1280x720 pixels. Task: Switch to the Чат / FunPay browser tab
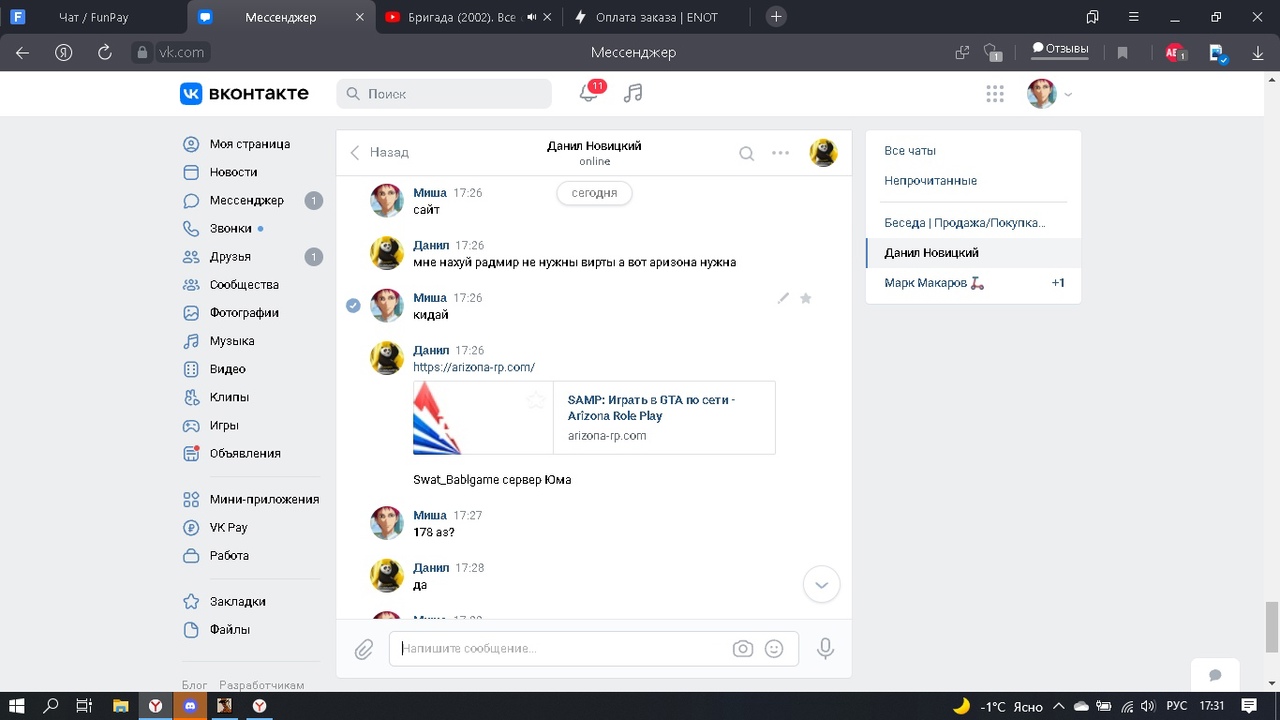92,17
